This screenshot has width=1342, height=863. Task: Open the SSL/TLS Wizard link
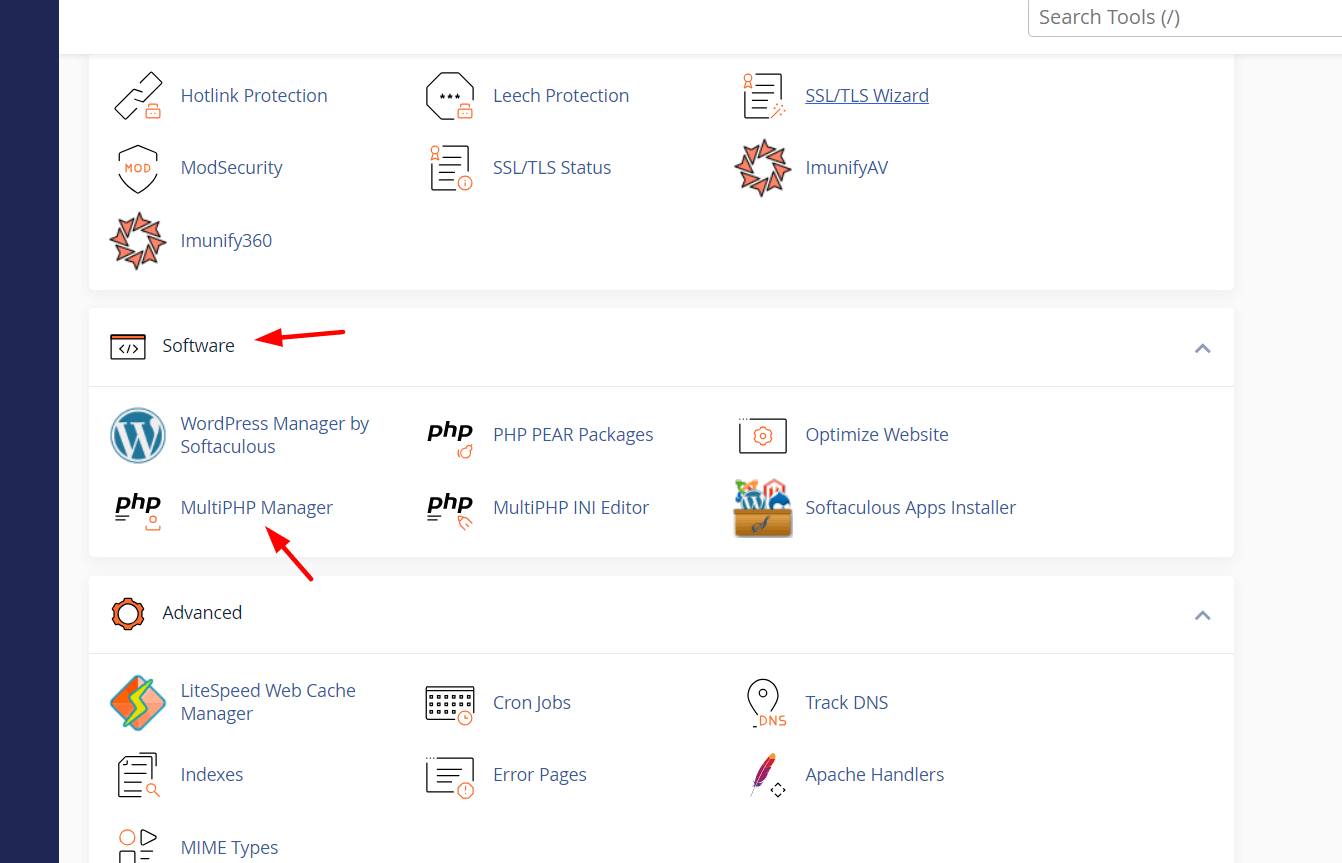click(867, 96)
